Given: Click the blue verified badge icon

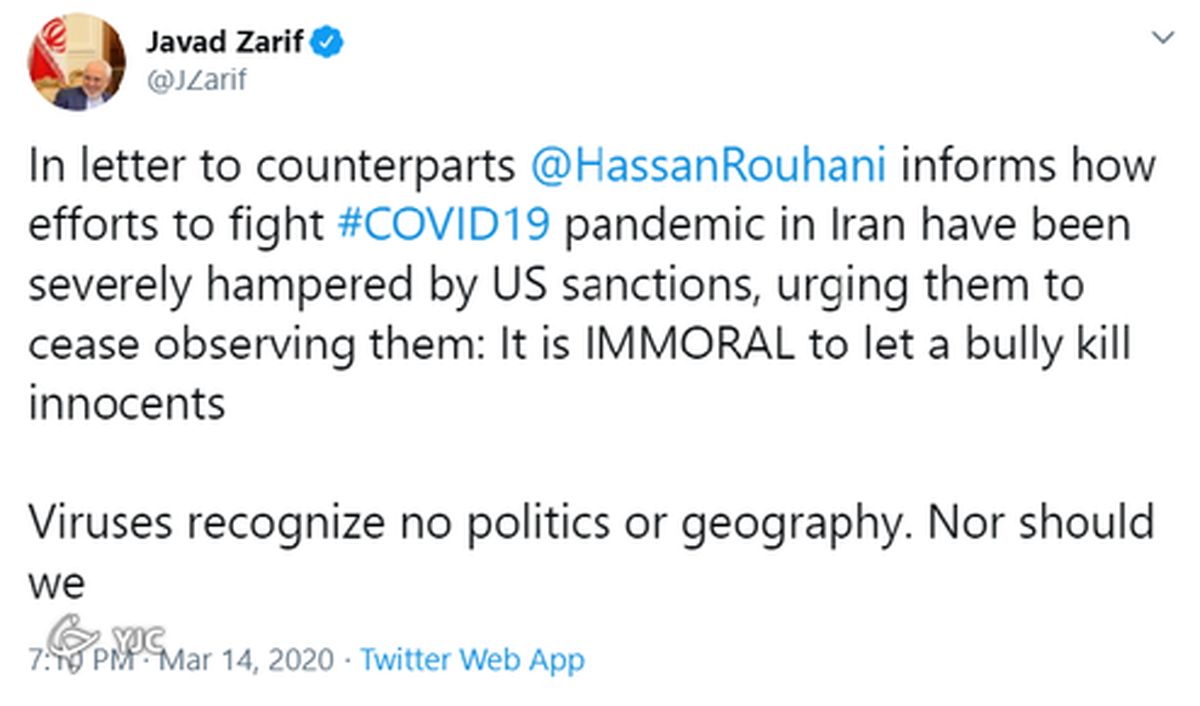Looking at the screenshot, I should [331, 42].
